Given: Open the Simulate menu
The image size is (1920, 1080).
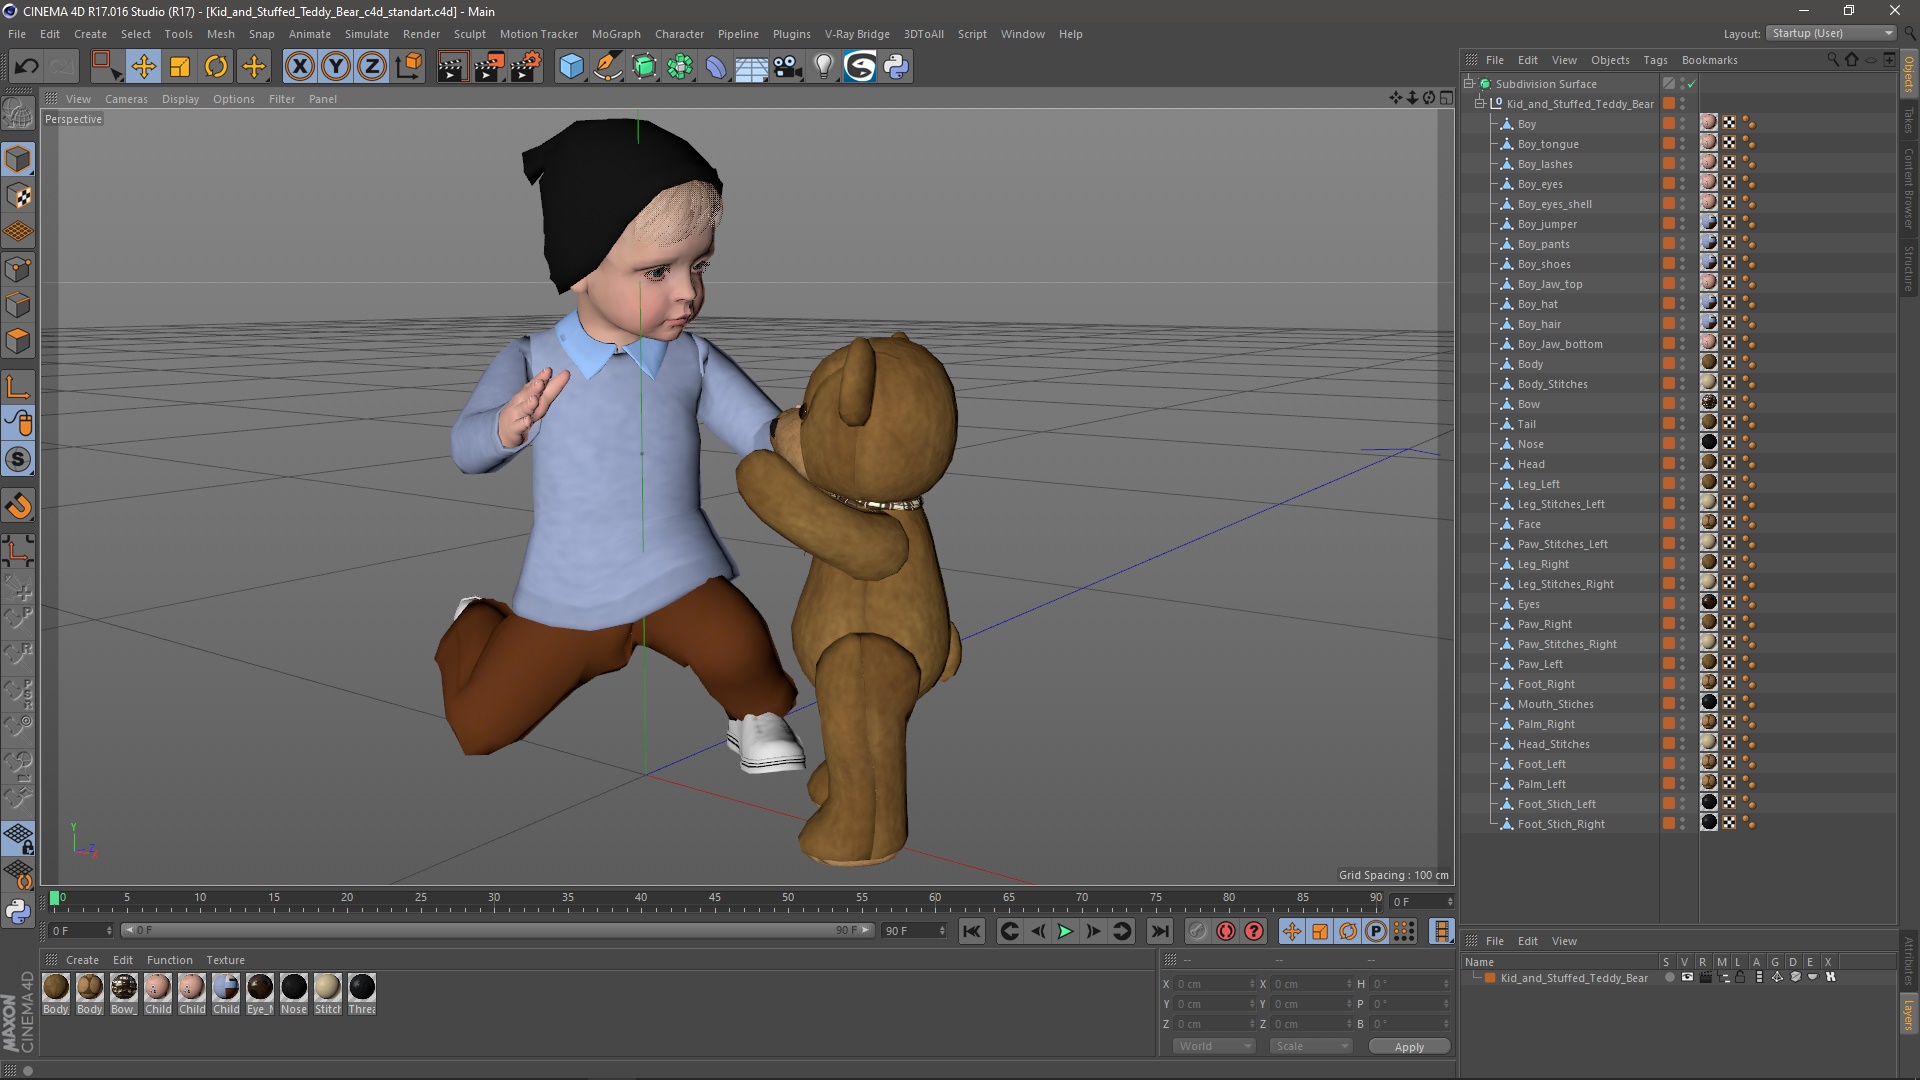Looking at the screenshot, I should coord(367,34).
